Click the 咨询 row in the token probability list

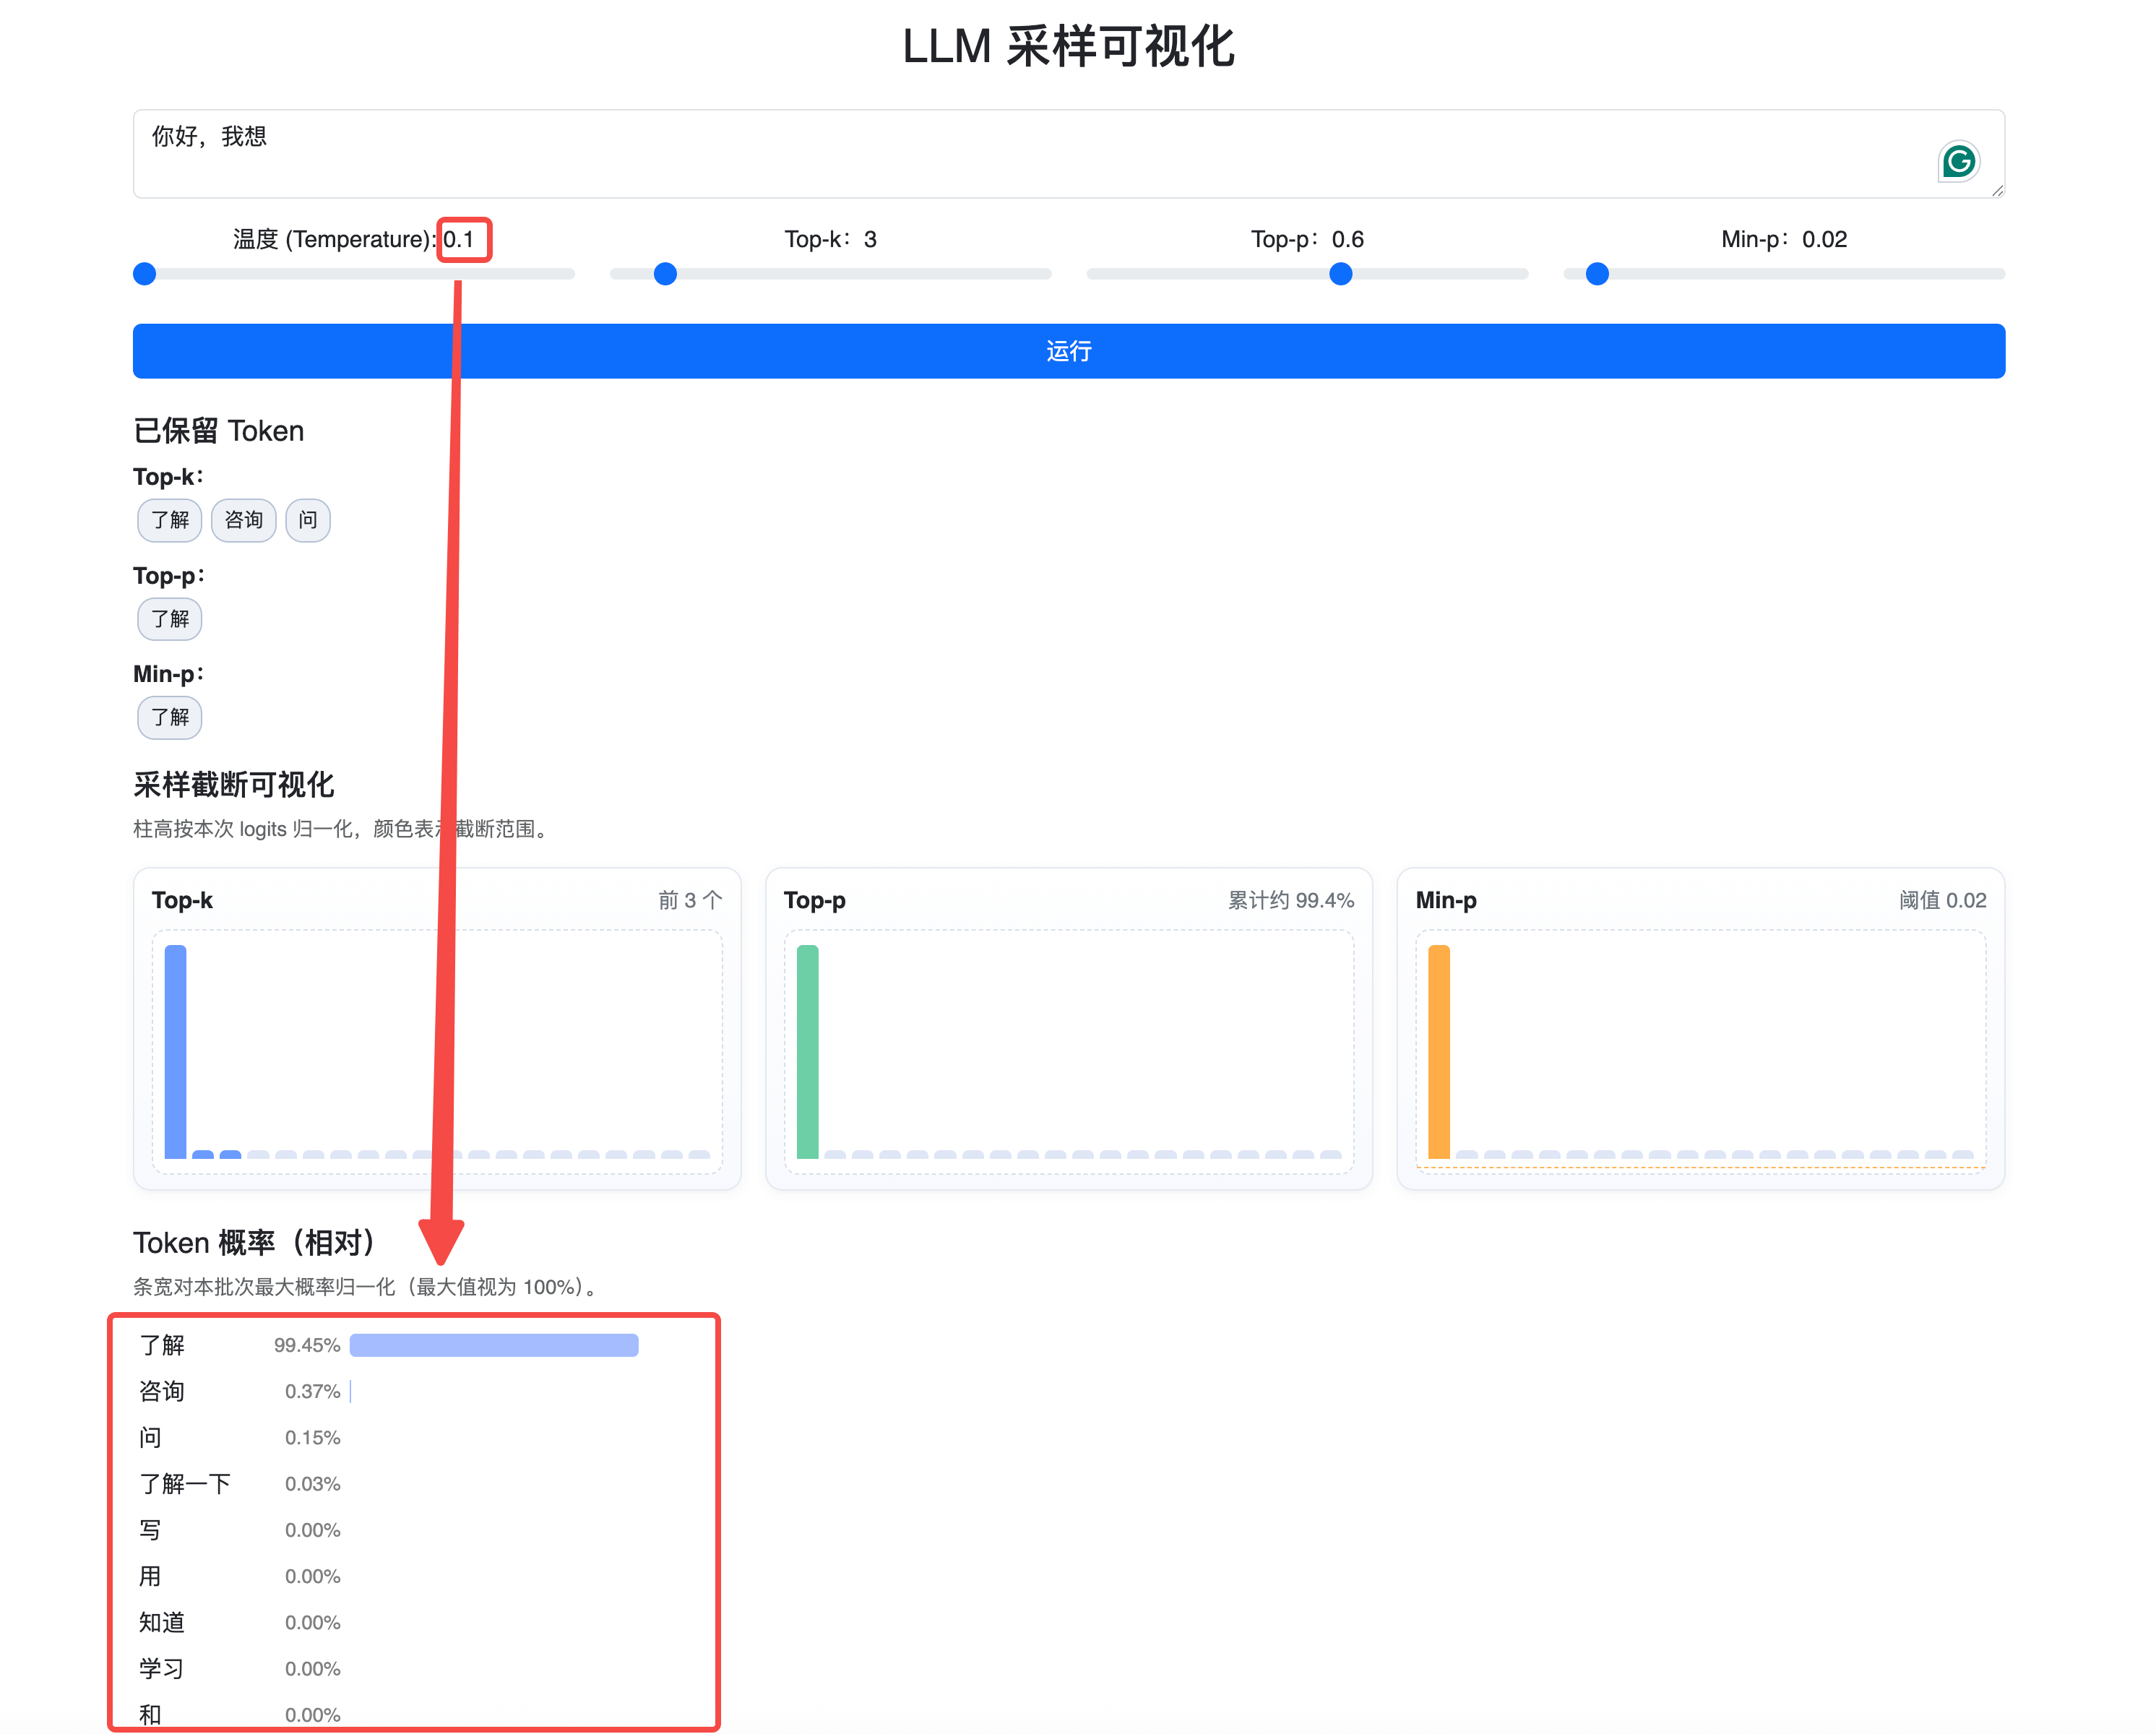[162, 1391]
